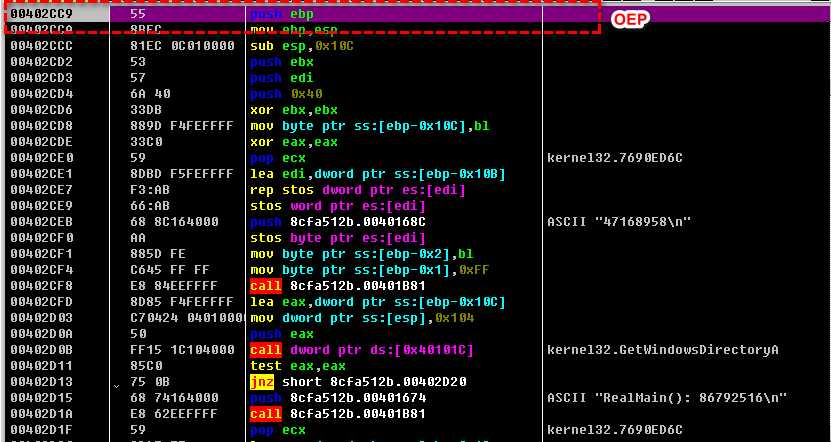Viewport: 831px width, 442px height.
Task: Click hex bytes '68 8C164000'
Action: (174, 222)
